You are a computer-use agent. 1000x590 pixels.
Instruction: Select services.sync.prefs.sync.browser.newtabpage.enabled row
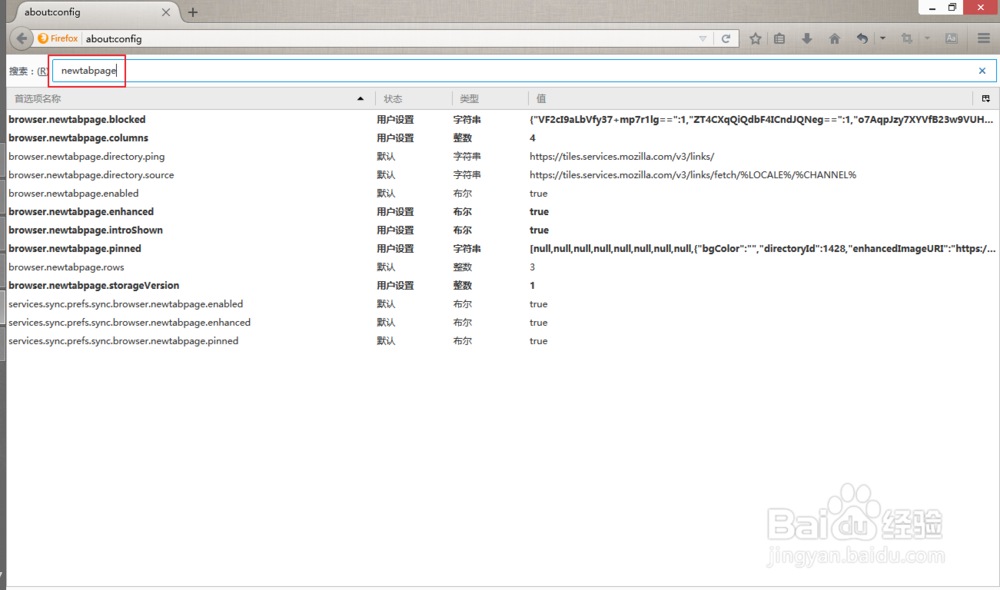pos(502,304)
